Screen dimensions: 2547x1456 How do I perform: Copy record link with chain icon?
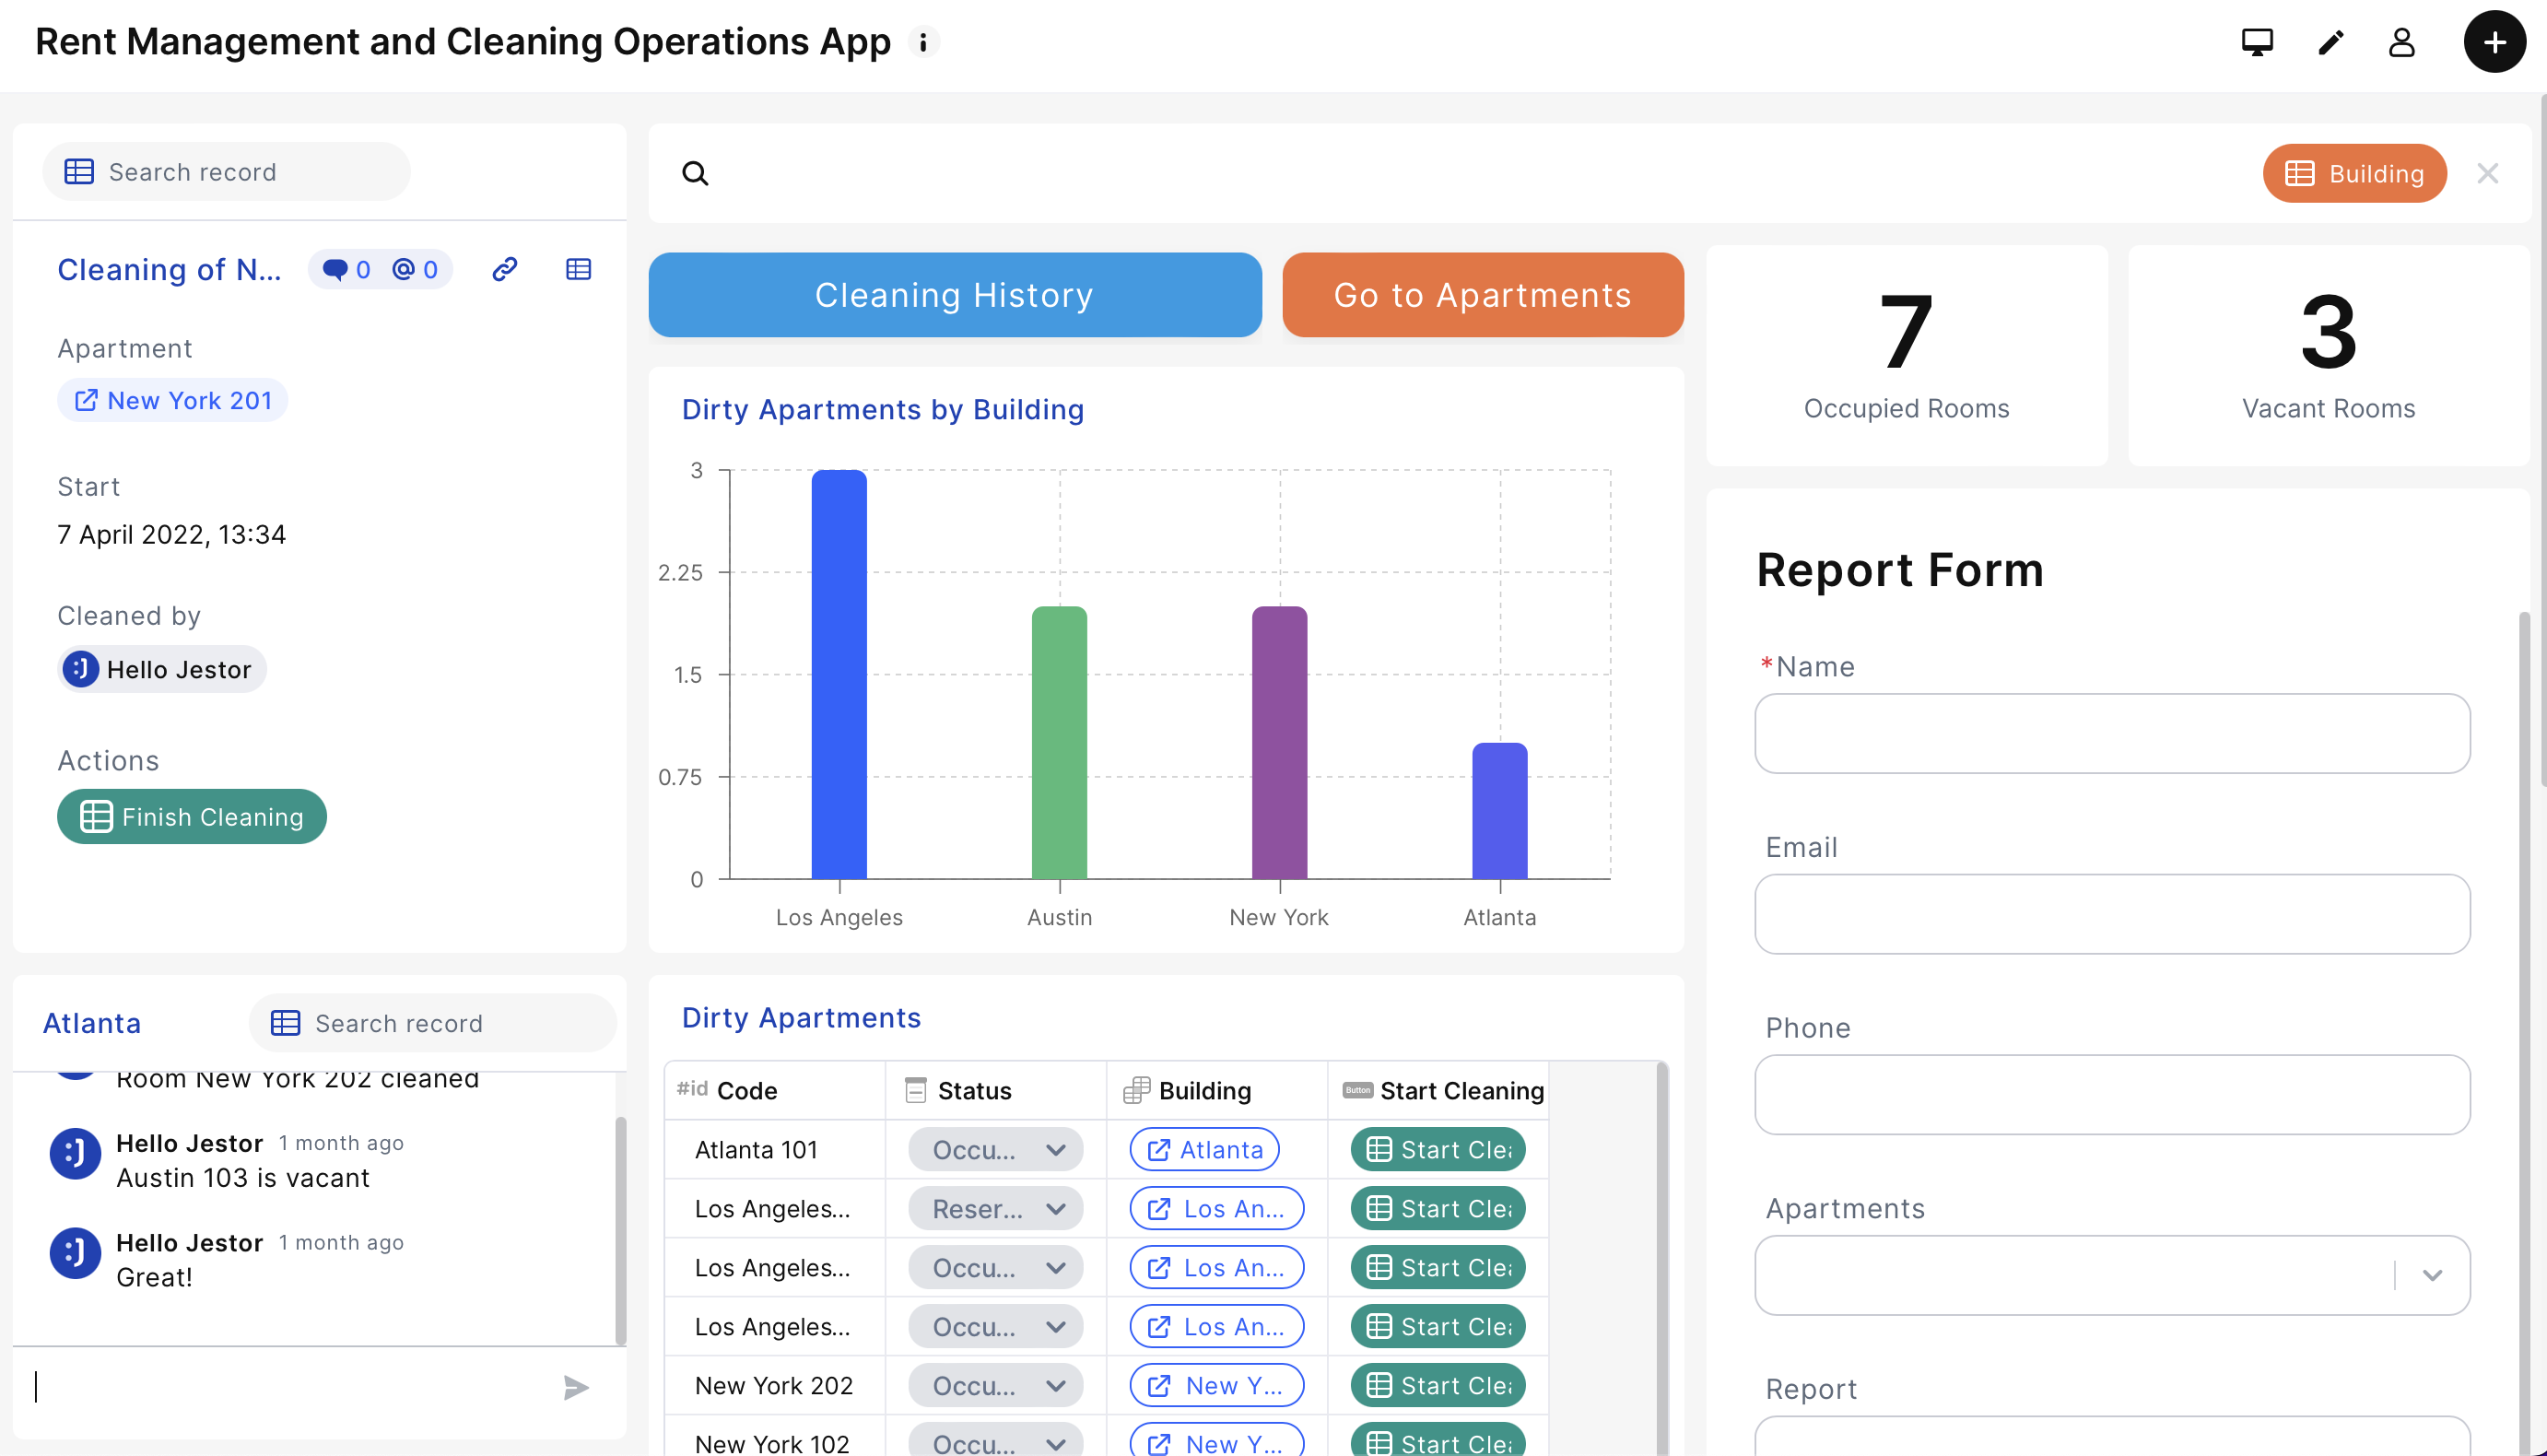pos(505,269)
